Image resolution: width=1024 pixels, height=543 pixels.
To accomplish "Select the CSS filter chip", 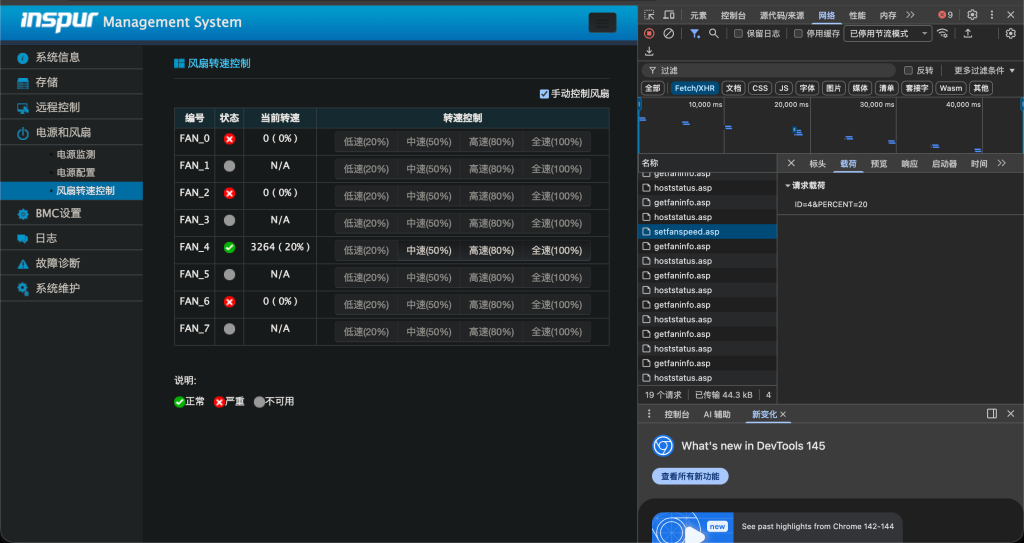I will point(760,88).
